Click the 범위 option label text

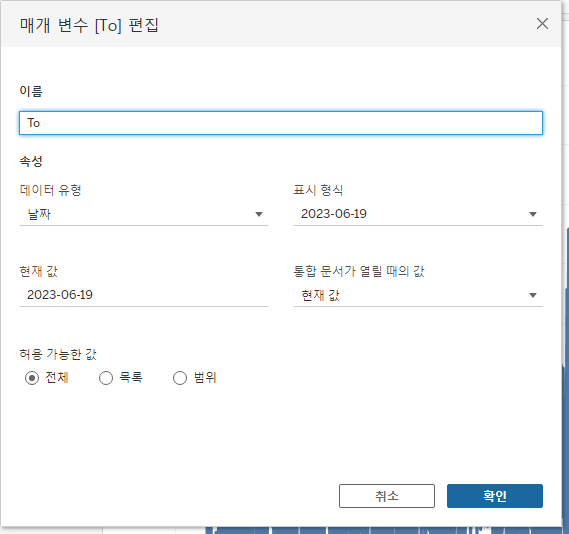tap(205, 378)
